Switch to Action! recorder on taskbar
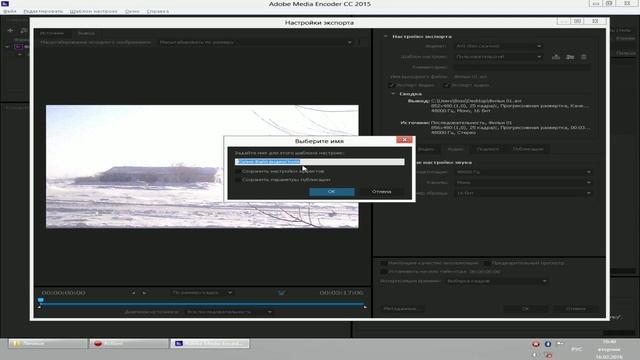Screen dimensions: 640x360 click(x=129, y=343)
